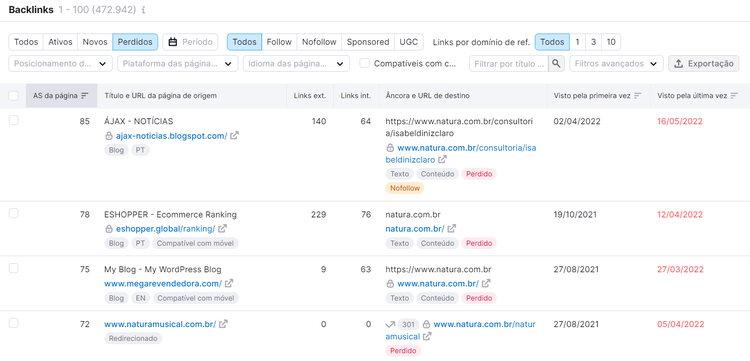The height and width of the screenshot is (361, 750).
Task: Tick the select-all checkbox in table header
Action: coord(13,96)
